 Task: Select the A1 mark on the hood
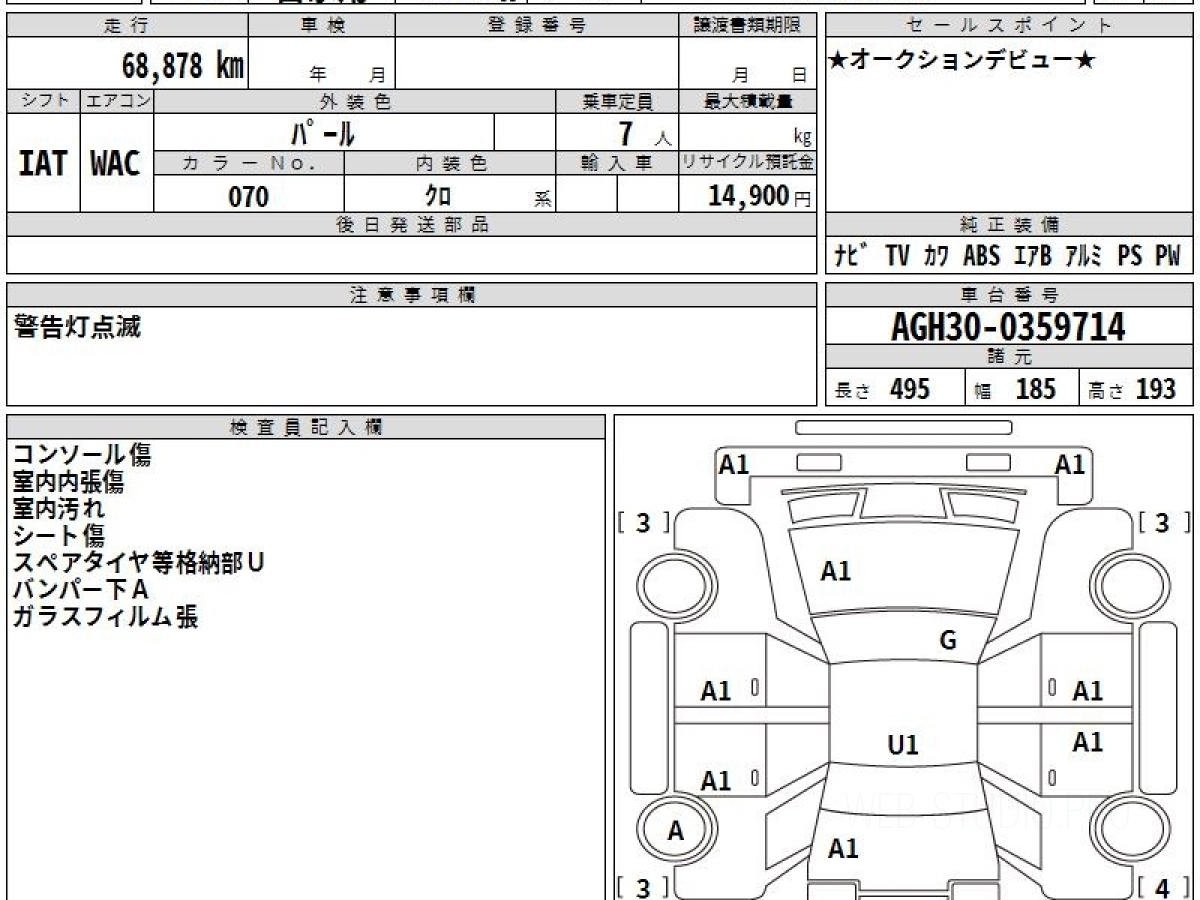(x=835, y=571)
